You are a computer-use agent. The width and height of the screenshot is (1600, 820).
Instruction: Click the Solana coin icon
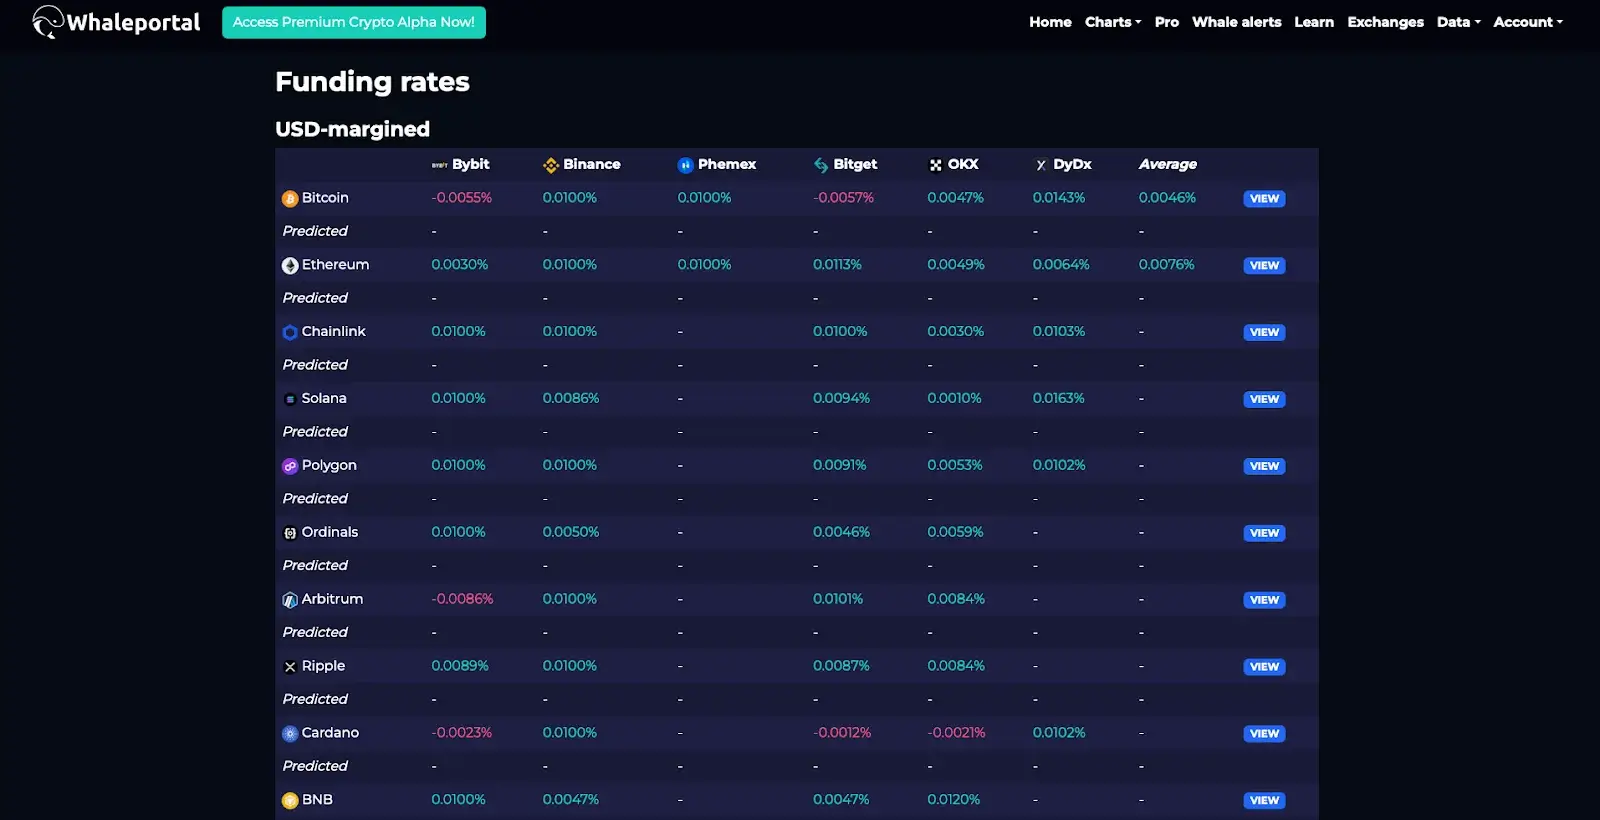(x=290, y=399)
